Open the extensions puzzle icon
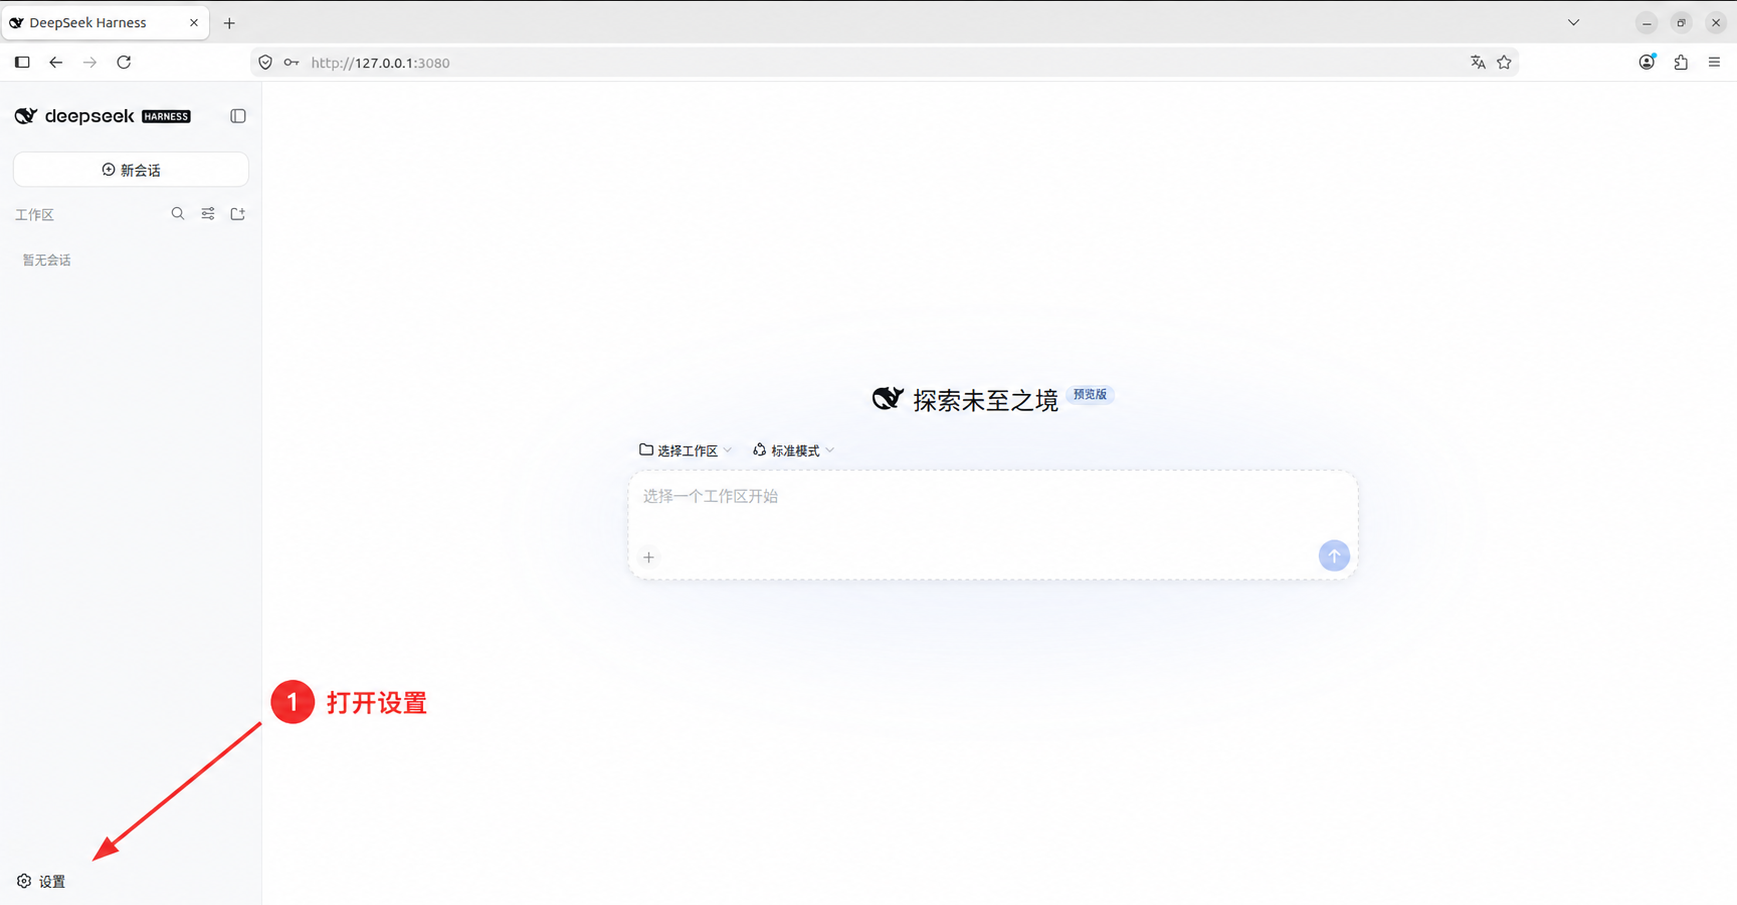The height and width of the screenshot is (905, 1737). click(x=1681, y=62)
